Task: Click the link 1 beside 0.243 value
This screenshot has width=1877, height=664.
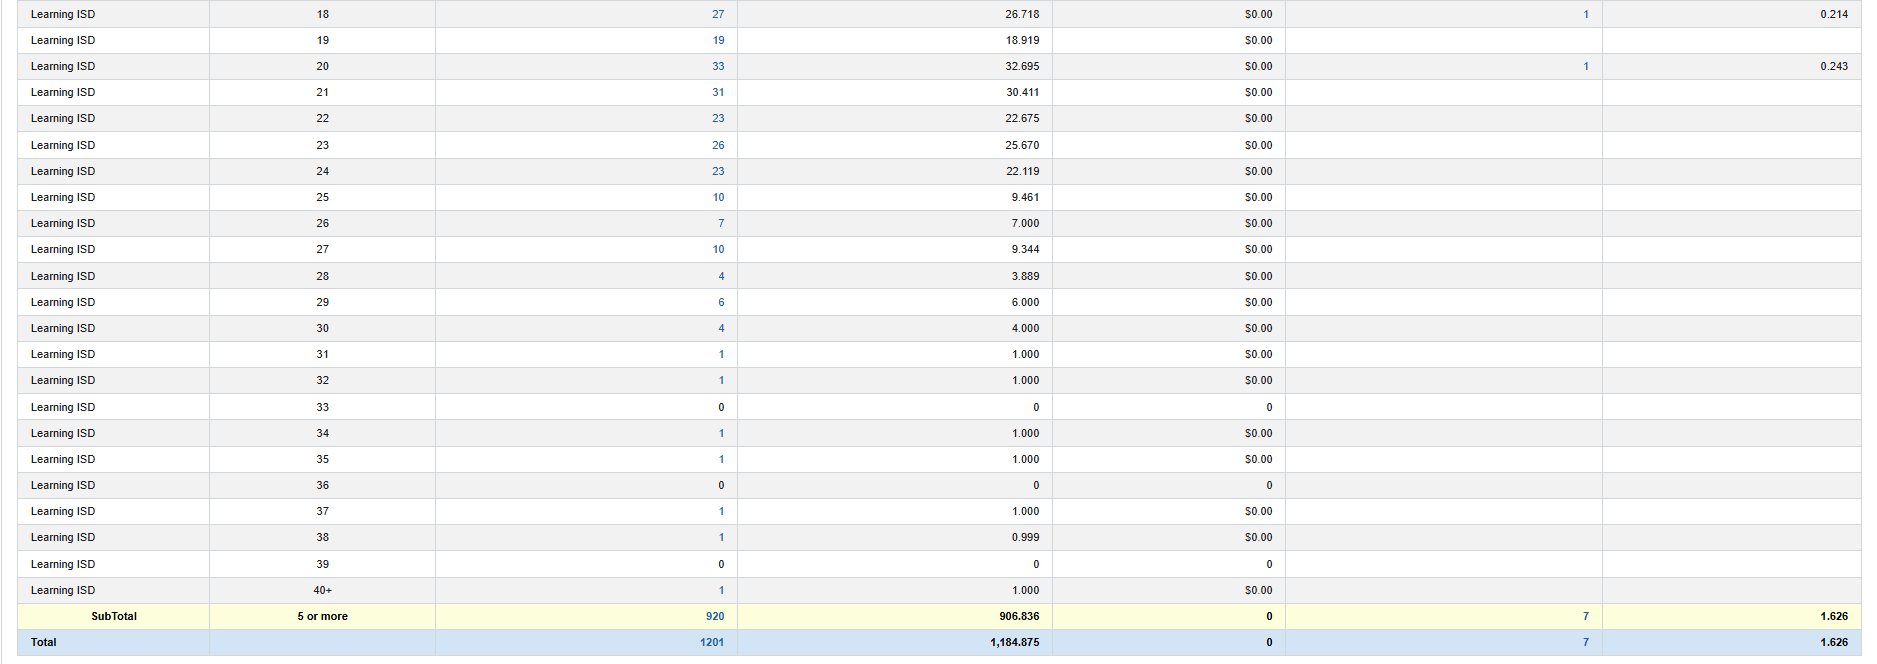Action: coord(1585,66)
